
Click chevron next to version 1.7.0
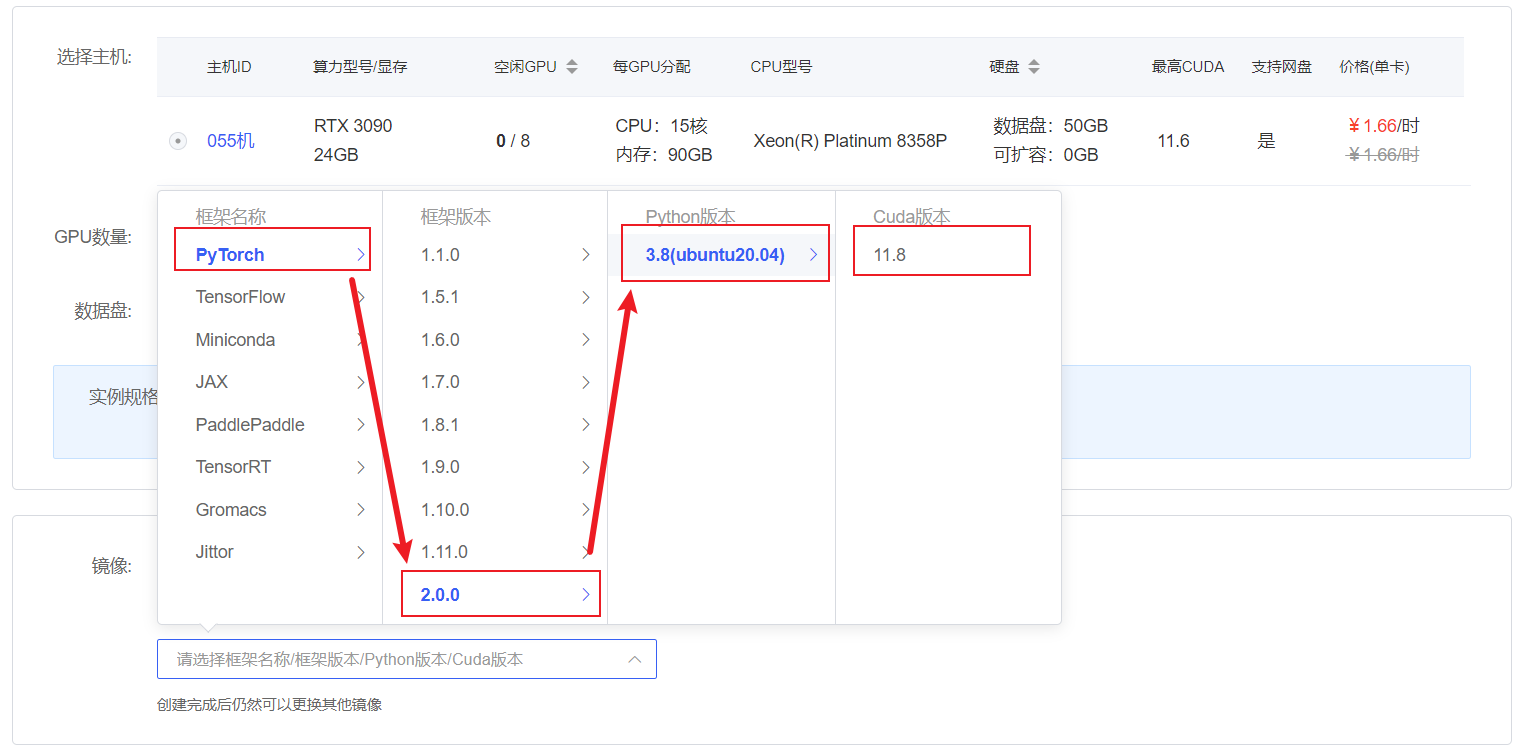(586, 382)
